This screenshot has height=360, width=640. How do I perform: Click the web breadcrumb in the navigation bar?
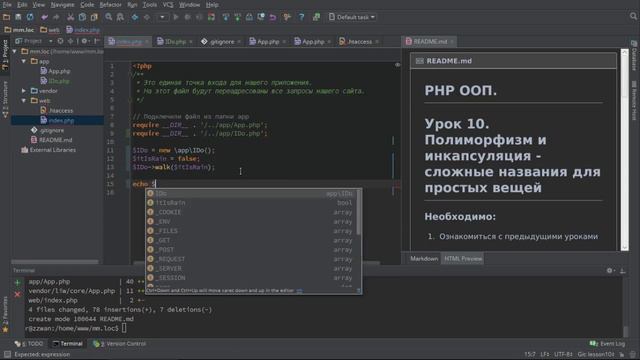(x=50, y=30)
